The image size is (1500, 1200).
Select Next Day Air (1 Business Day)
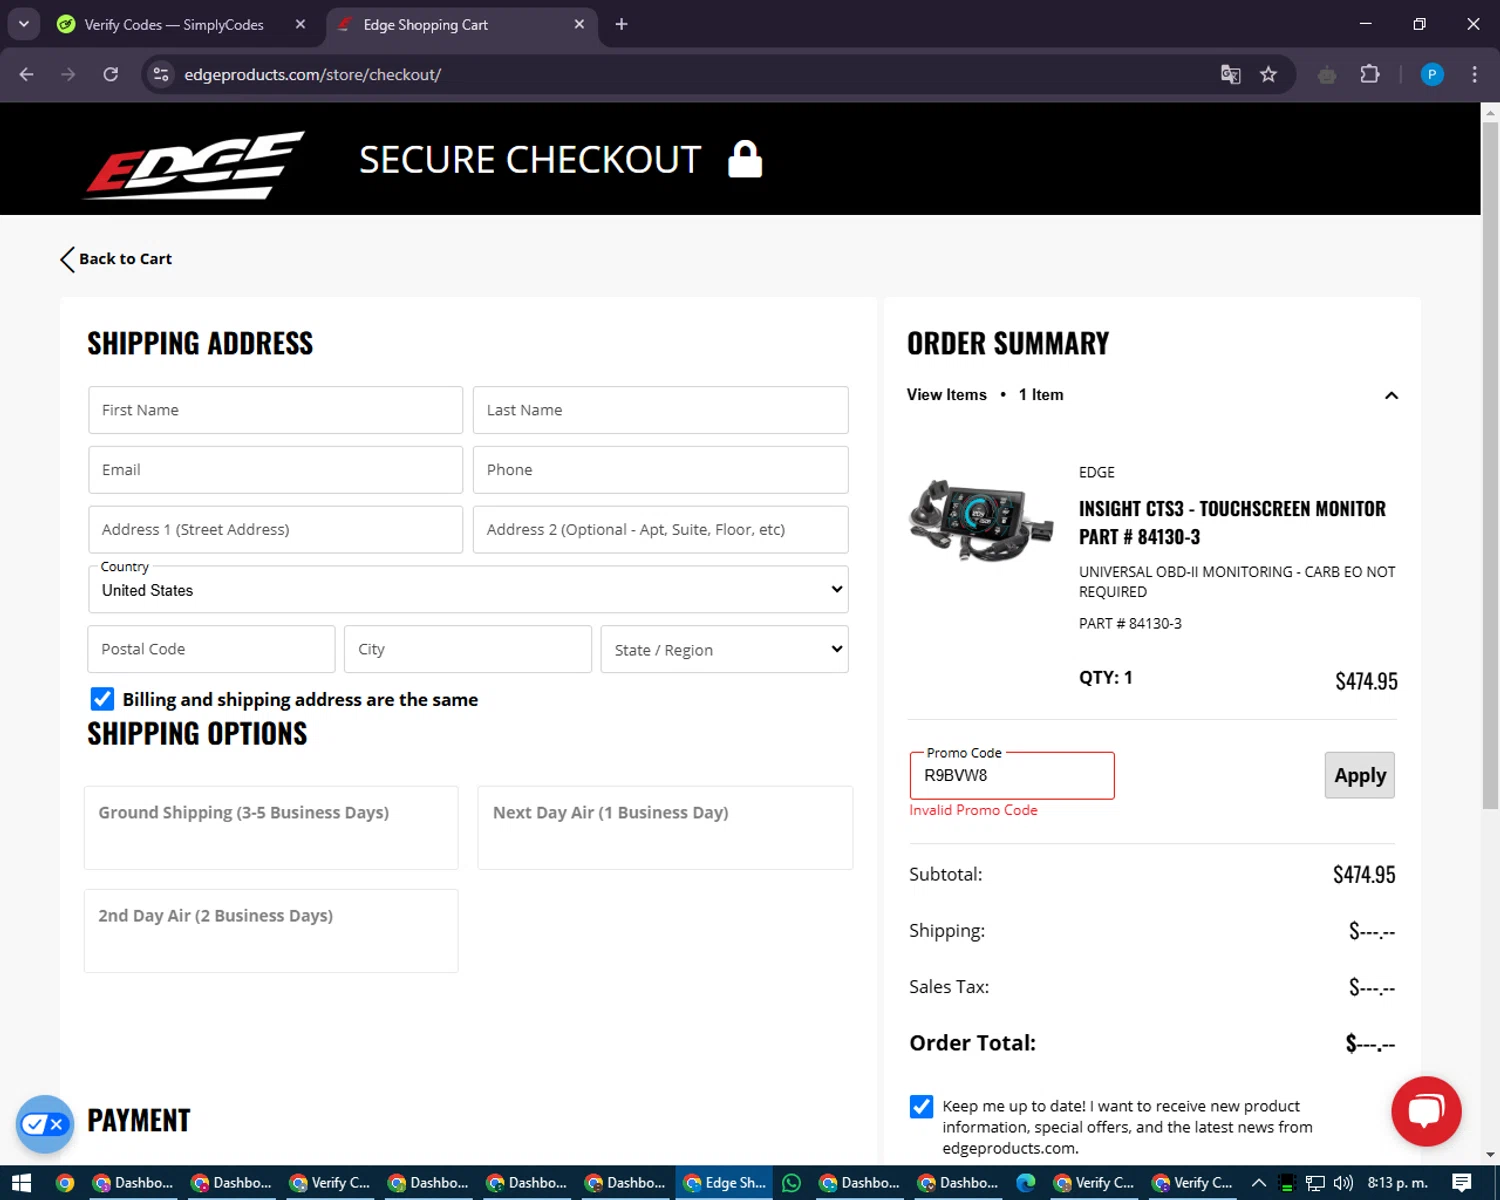665,827
